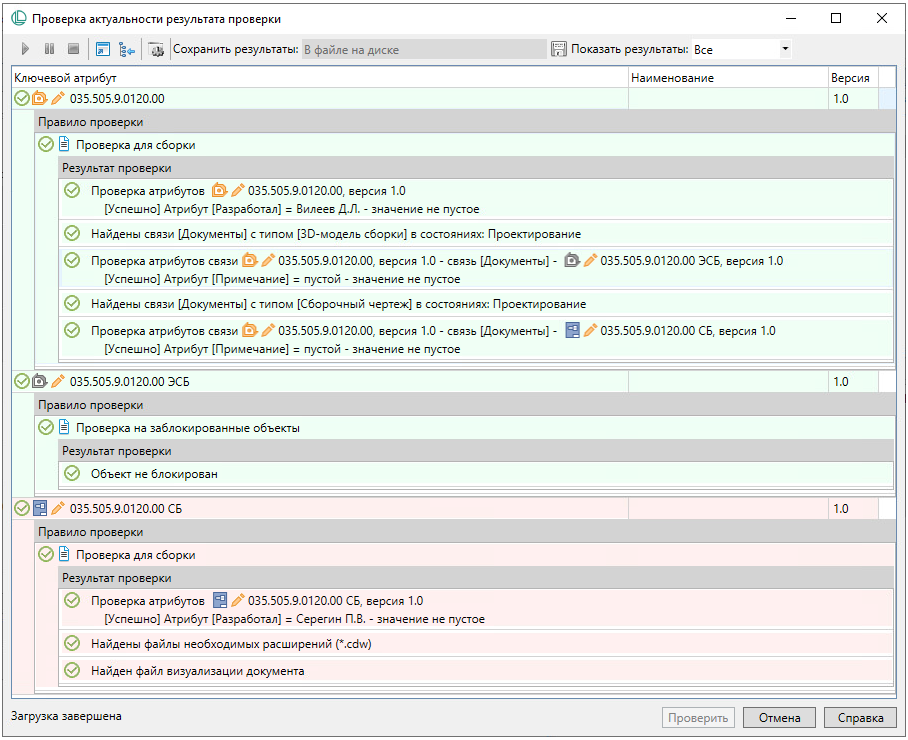Click the tree structure icon in toolbar
This screenshot has width=908, height=740.
tap(127, 48)
